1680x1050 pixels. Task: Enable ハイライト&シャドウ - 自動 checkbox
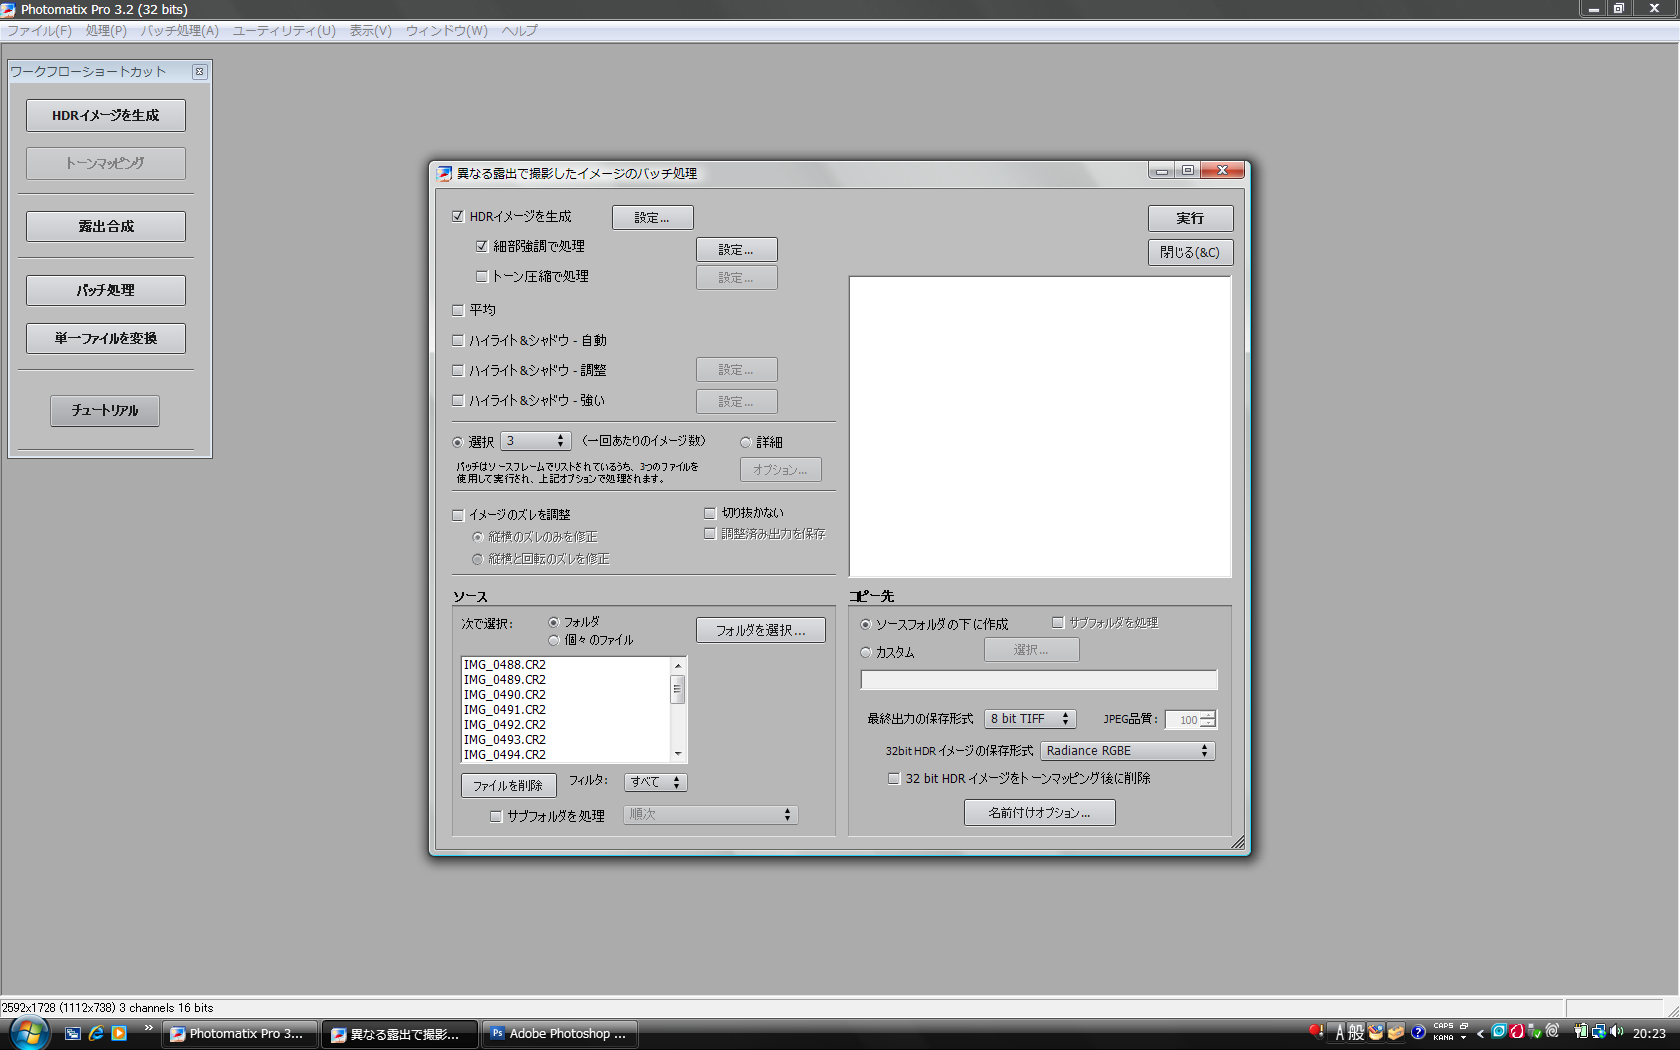pyautogui.click(x=458, y=340)
